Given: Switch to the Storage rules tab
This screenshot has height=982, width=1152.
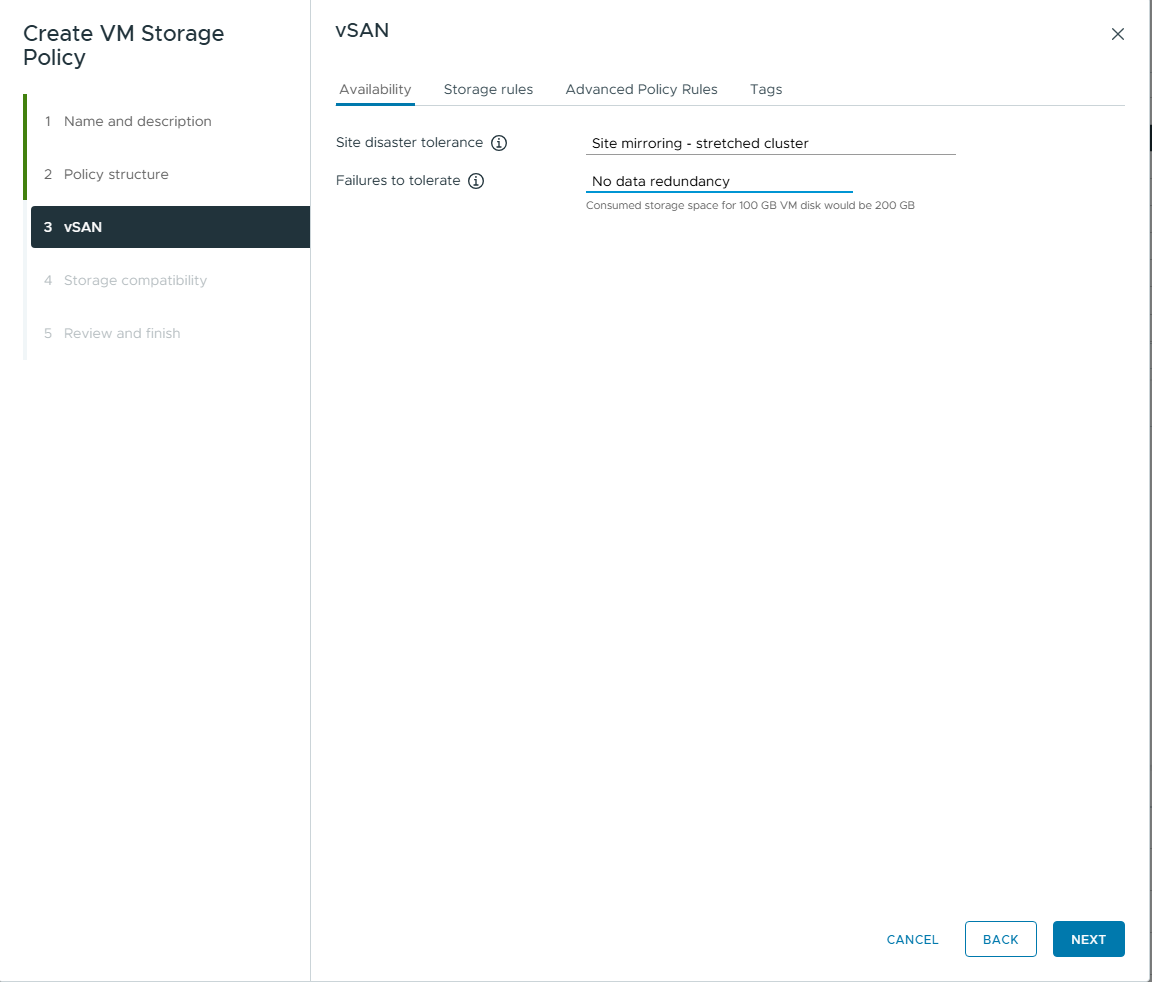Looking at the screenshot, I should pos(488,89).
